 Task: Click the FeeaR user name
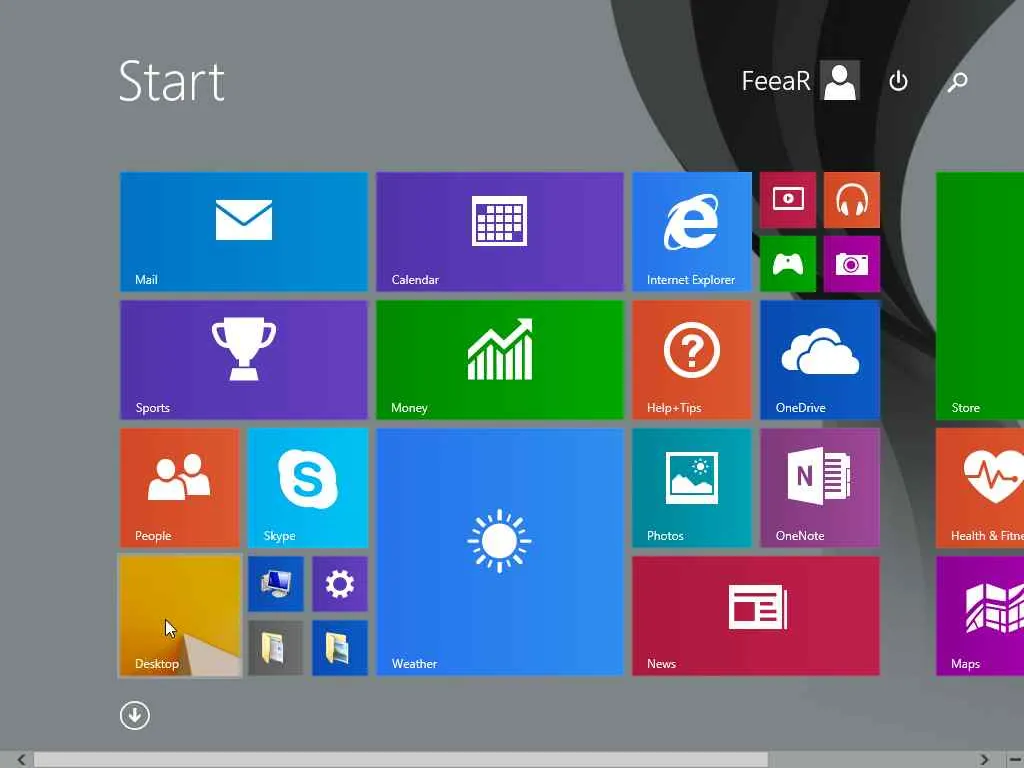coord(776,81)
